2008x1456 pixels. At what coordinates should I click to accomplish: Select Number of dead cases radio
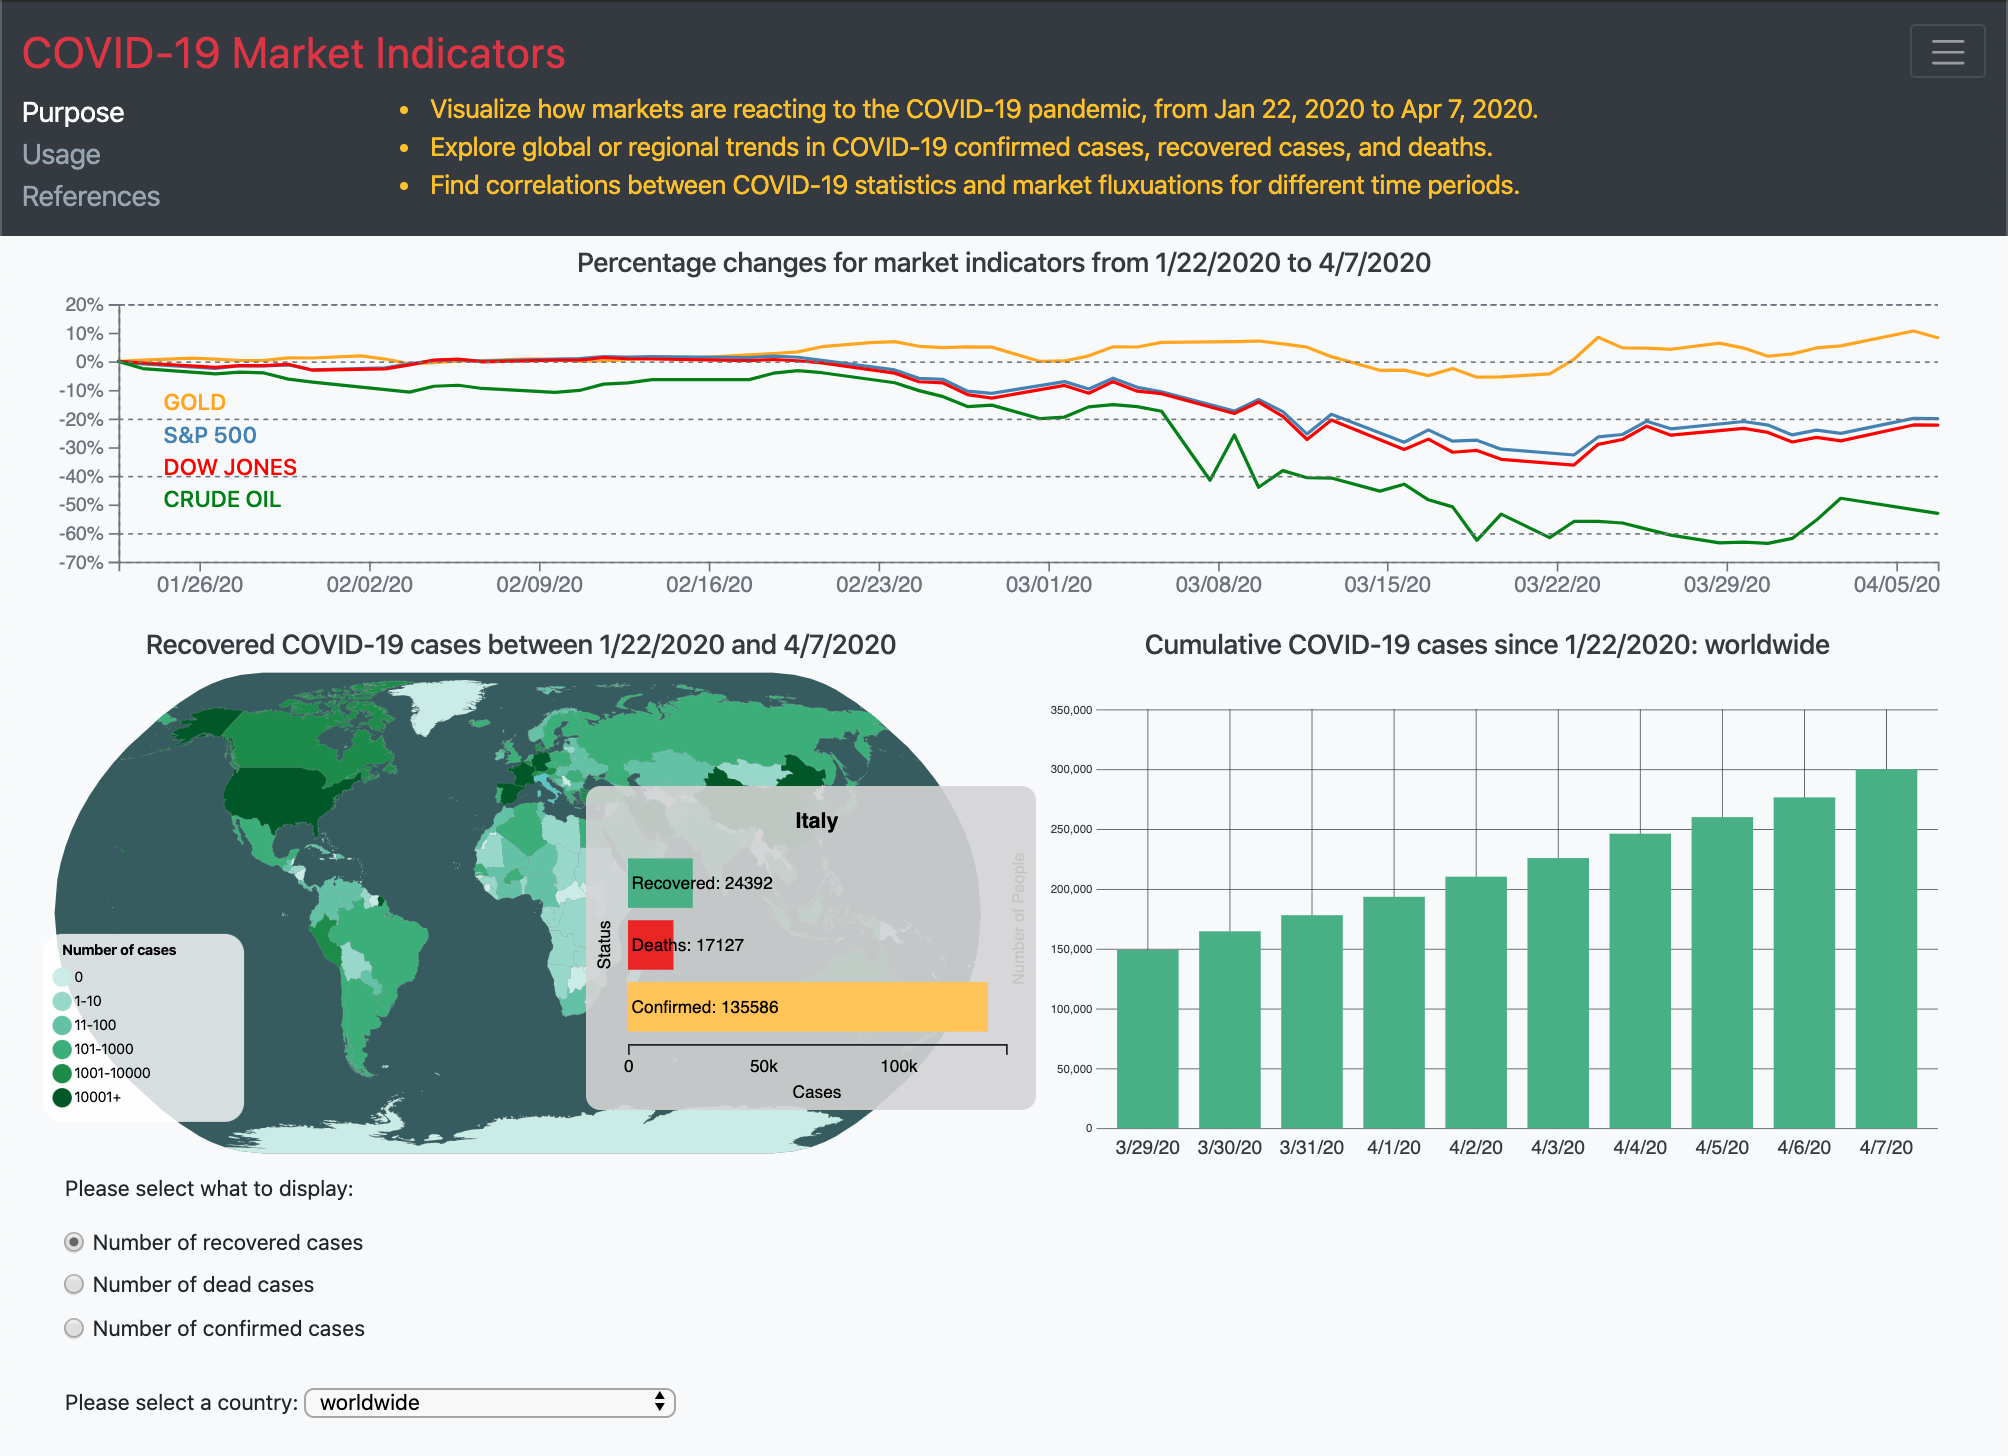[x=74, y=1284]
